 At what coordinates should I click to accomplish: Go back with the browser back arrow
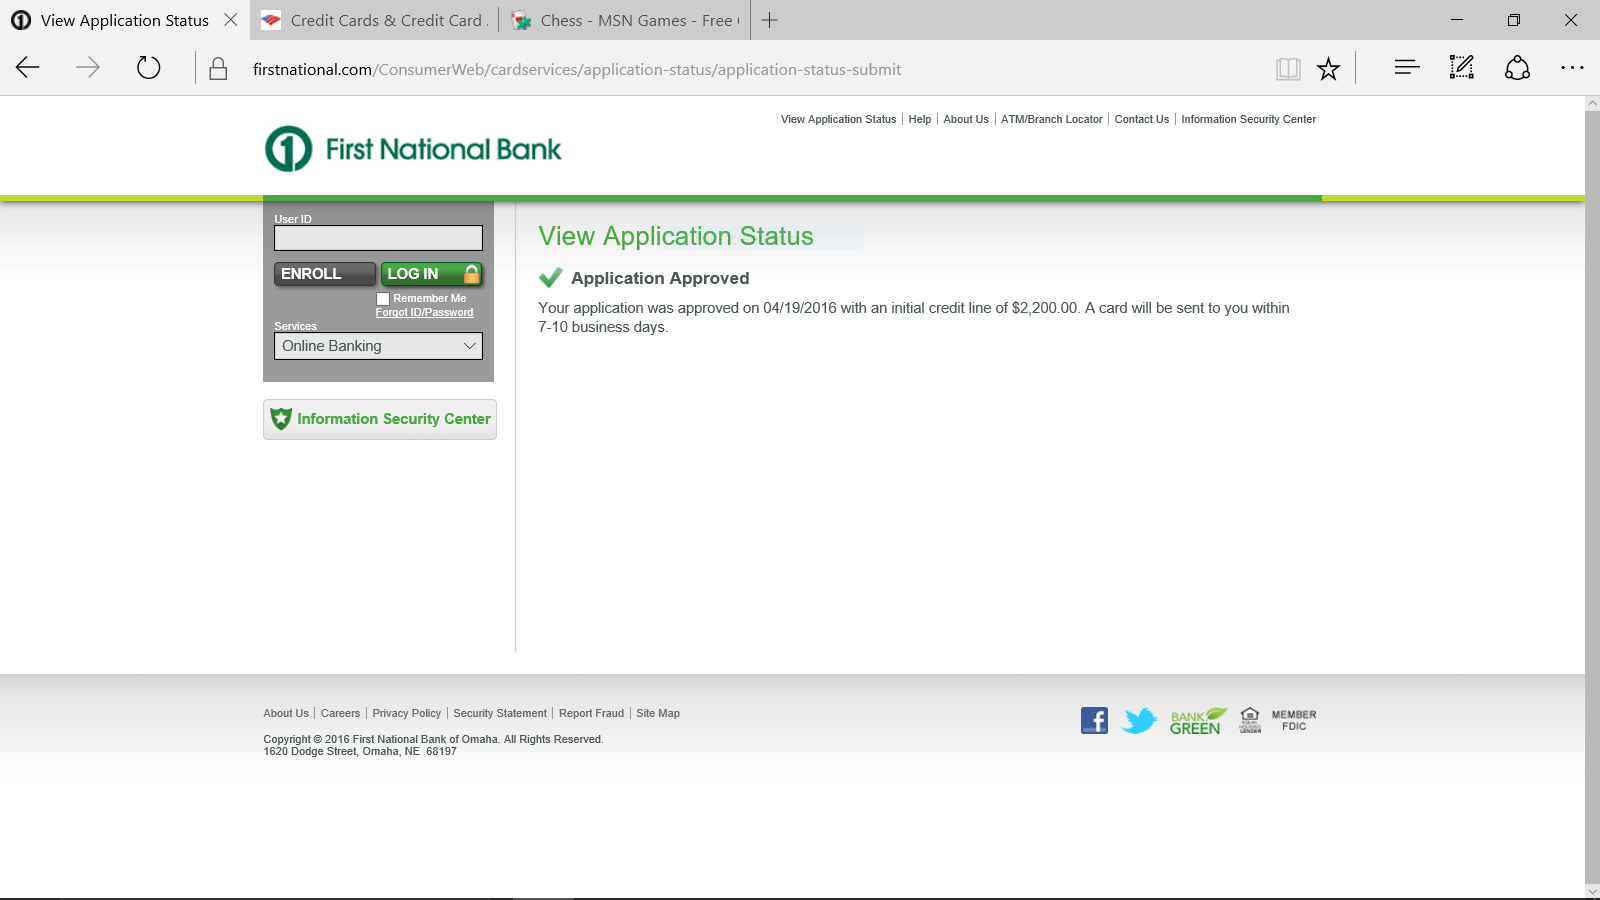pyautogui.click(x=28, y=68)
